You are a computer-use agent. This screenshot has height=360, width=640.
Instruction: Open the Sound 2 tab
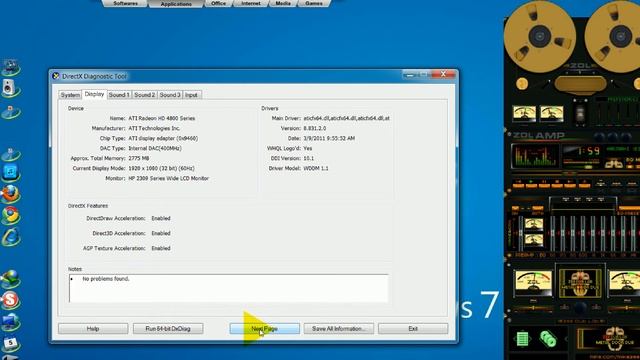pyautogui.click(x=145, y=95)
